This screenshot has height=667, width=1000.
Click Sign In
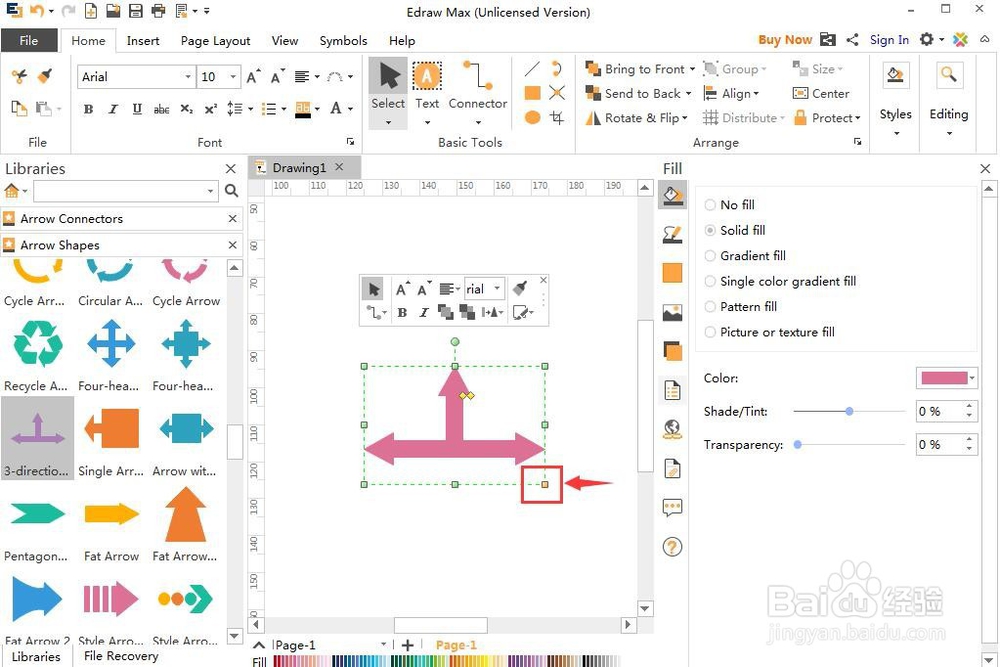click(889, 40)
